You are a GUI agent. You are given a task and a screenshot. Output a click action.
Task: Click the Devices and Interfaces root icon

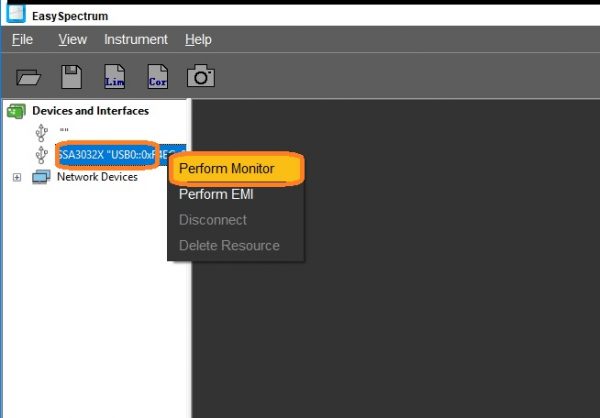(x=16, y=111)
